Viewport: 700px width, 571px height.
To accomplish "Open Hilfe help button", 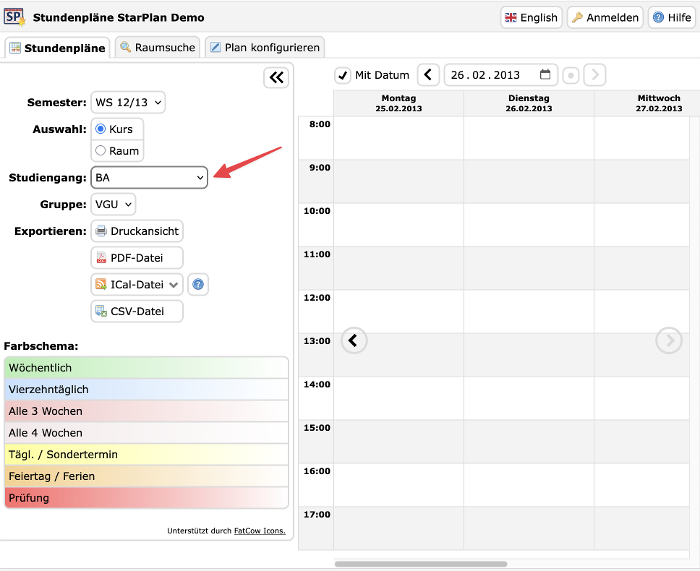I will [672, 17].
